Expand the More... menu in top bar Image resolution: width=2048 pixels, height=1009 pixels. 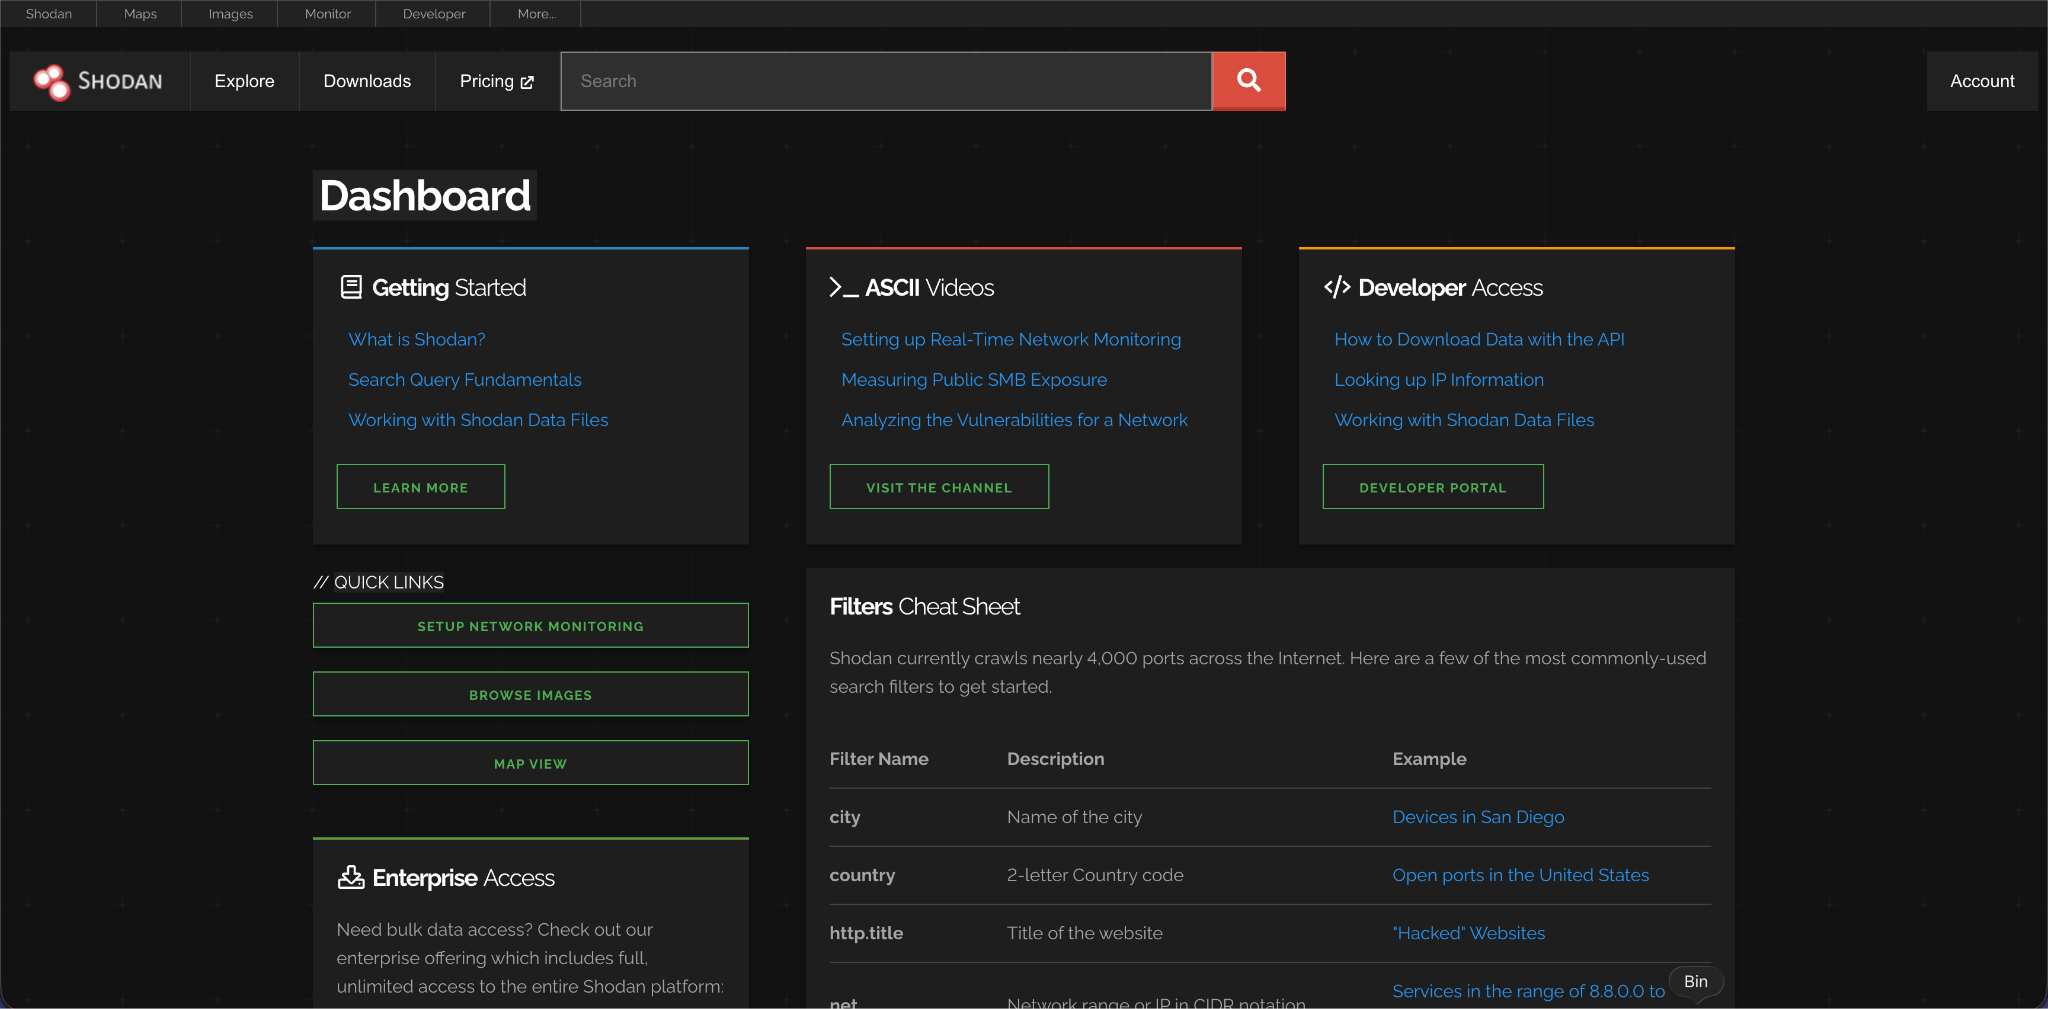[x=536, y=14]
